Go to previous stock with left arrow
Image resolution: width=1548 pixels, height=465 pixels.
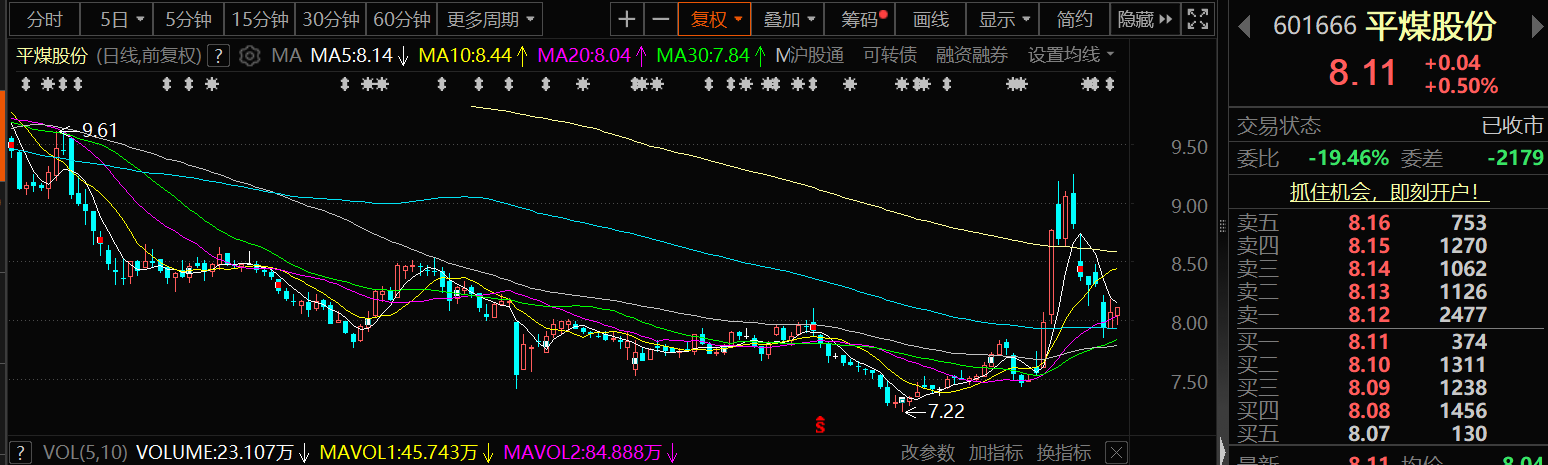(1245, 25)
